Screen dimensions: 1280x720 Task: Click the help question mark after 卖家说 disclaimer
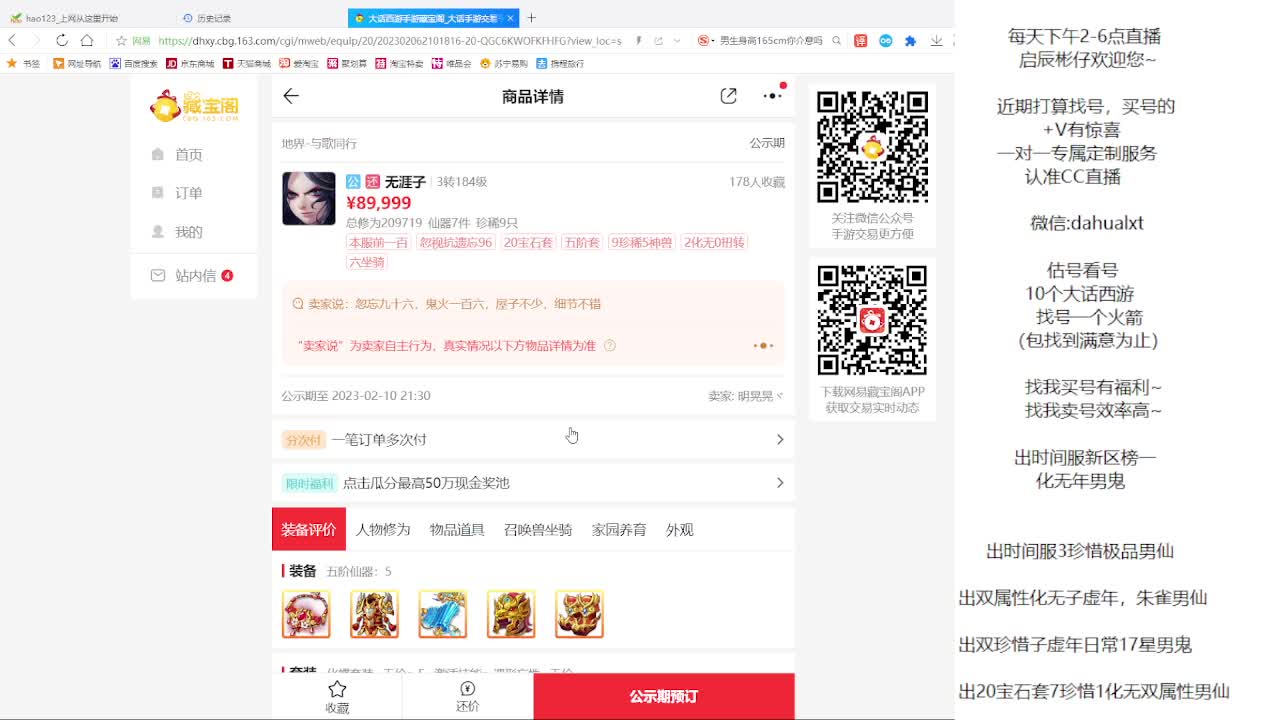tap(609, 346)
